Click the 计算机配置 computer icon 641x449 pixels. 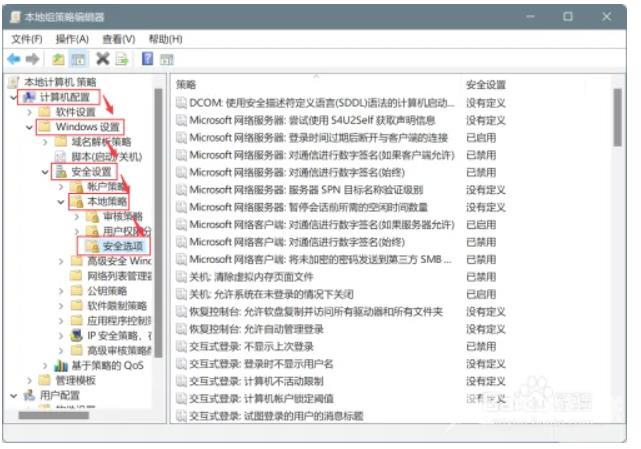click(x=29, y=97)
